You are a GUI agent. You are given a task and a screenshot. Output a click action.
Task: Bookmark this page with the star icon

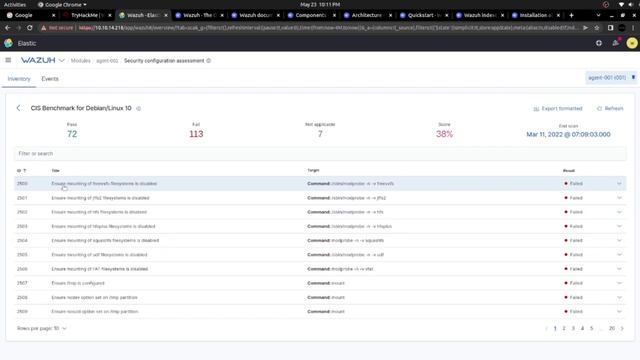click(597, 28)
